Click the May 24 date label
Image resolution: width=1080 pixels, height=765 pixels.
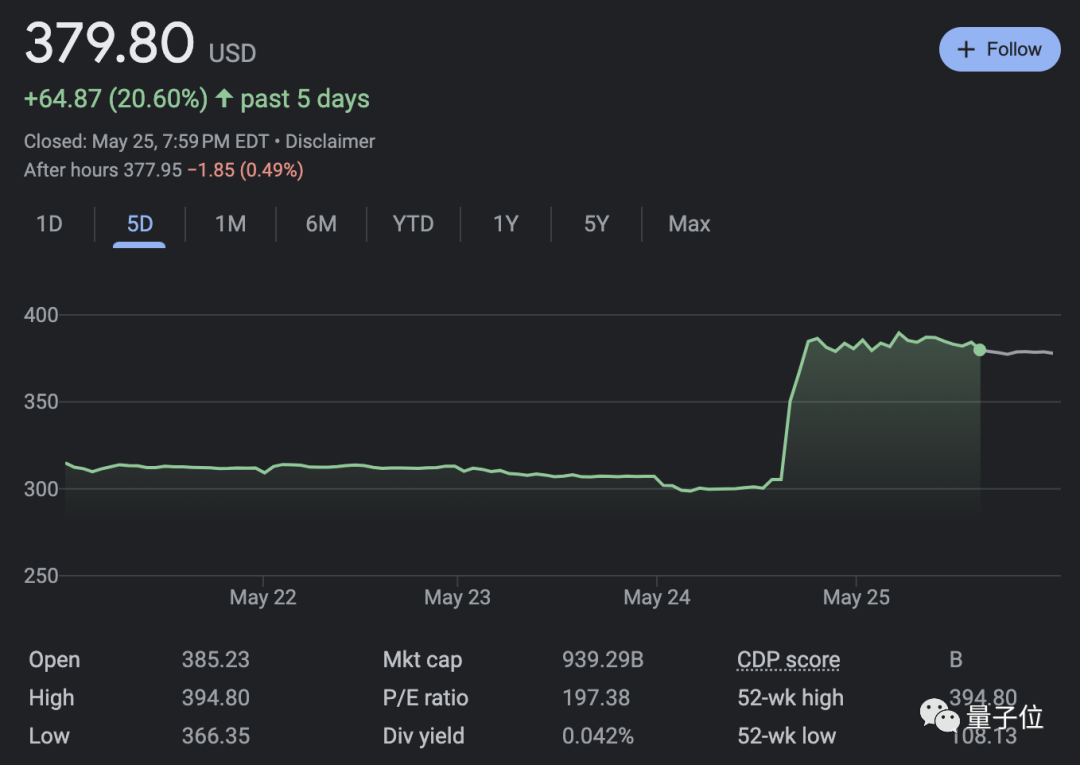(657, 598)
